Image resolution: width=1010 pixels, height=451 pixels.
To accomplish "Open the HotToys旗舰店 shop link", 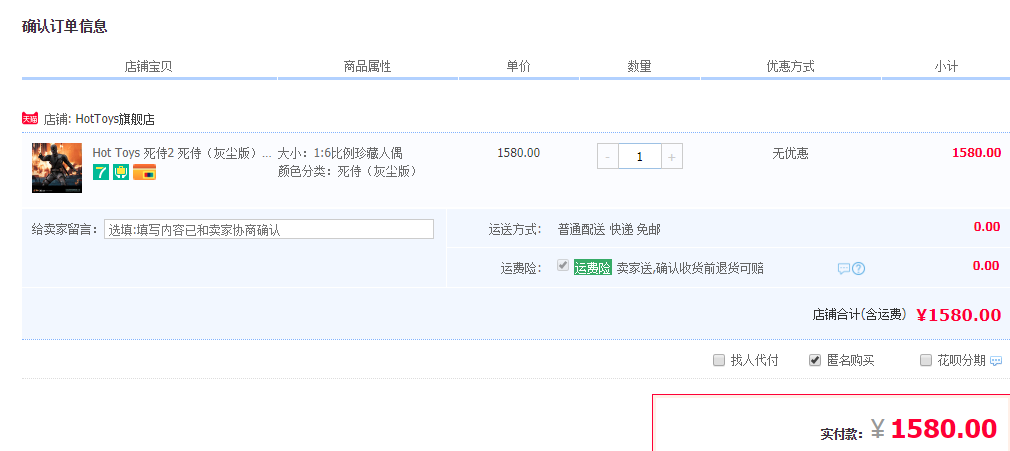I will 115,119.
